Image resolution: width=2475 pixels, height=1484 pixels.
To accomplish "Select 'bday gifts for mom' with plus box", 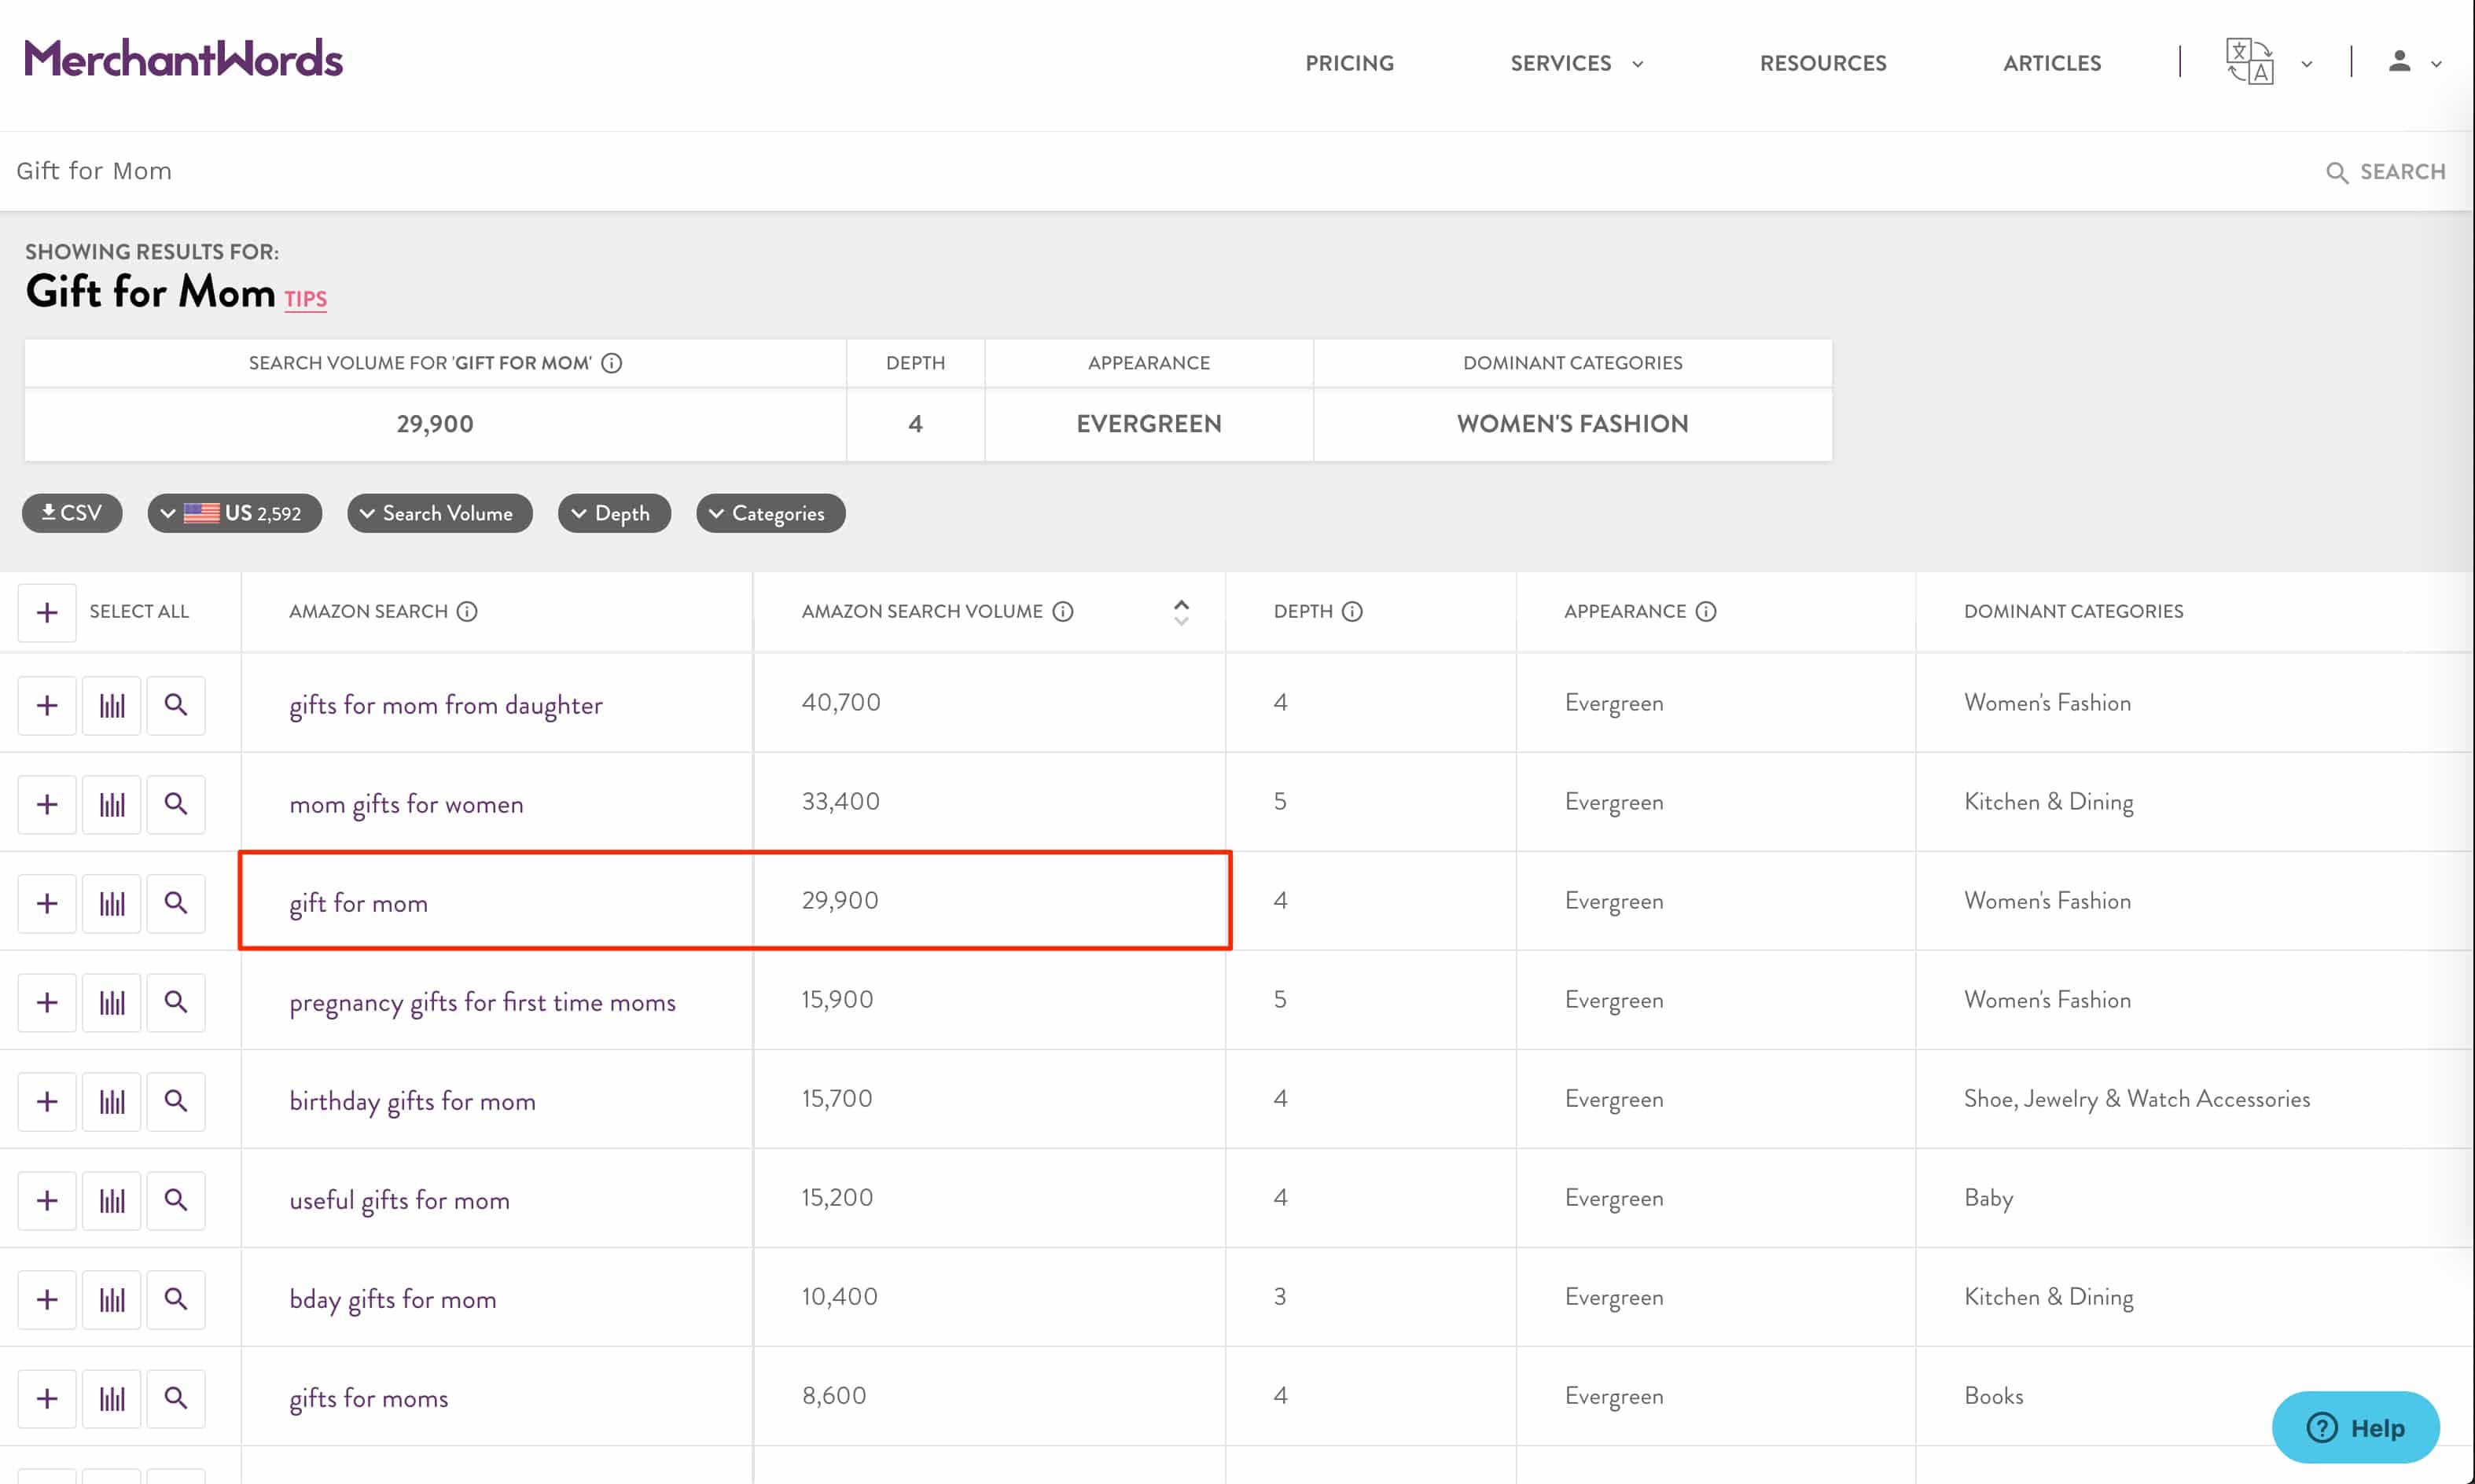I will [47, 1299].
